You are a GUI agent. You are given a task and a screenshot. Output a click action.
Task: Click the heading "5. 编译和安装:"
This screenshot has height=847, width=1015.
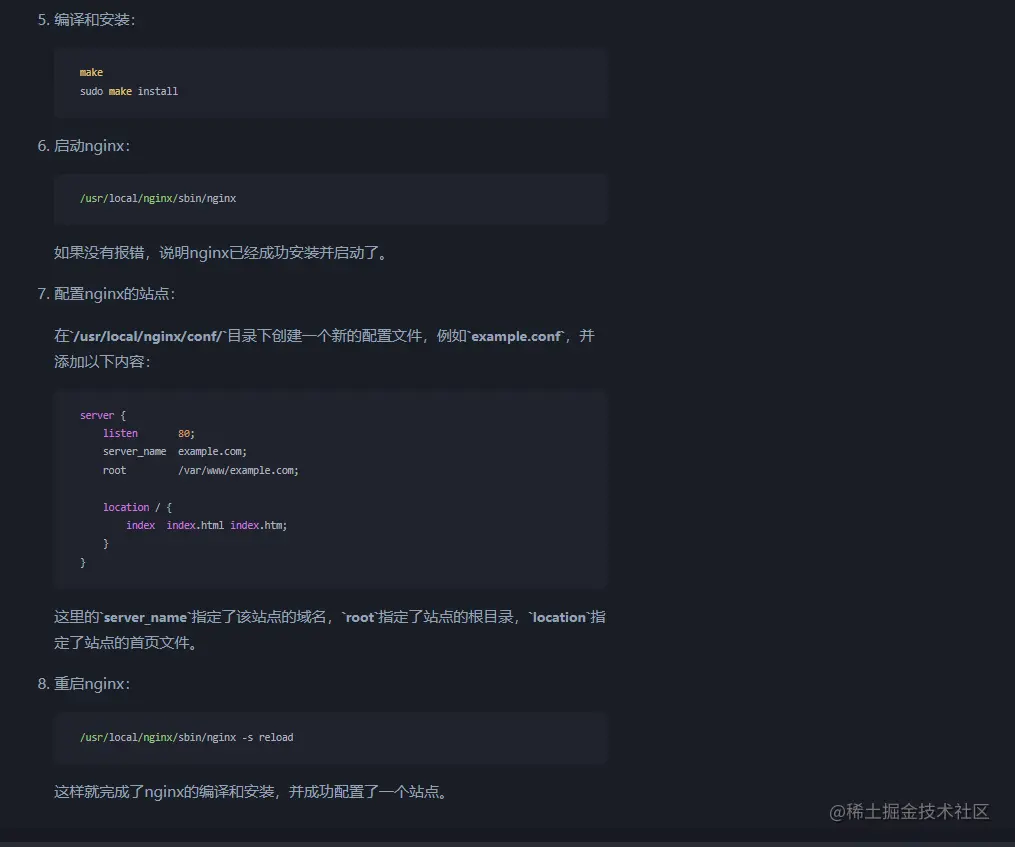tap(86, 20)
